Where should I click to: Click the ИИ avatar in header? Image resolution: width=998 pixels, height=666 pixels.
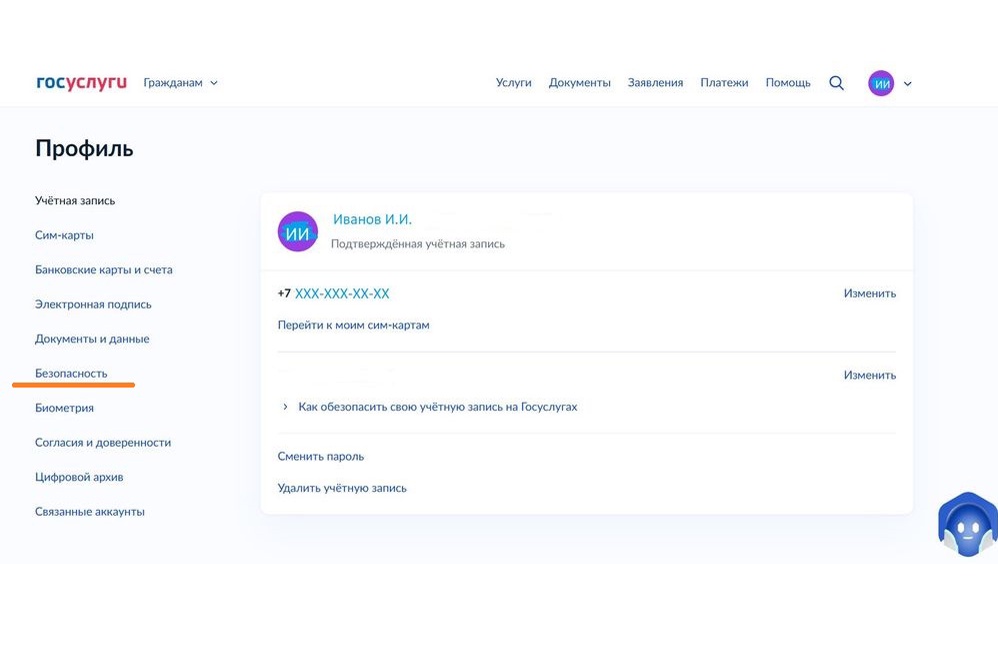[881, 84]
